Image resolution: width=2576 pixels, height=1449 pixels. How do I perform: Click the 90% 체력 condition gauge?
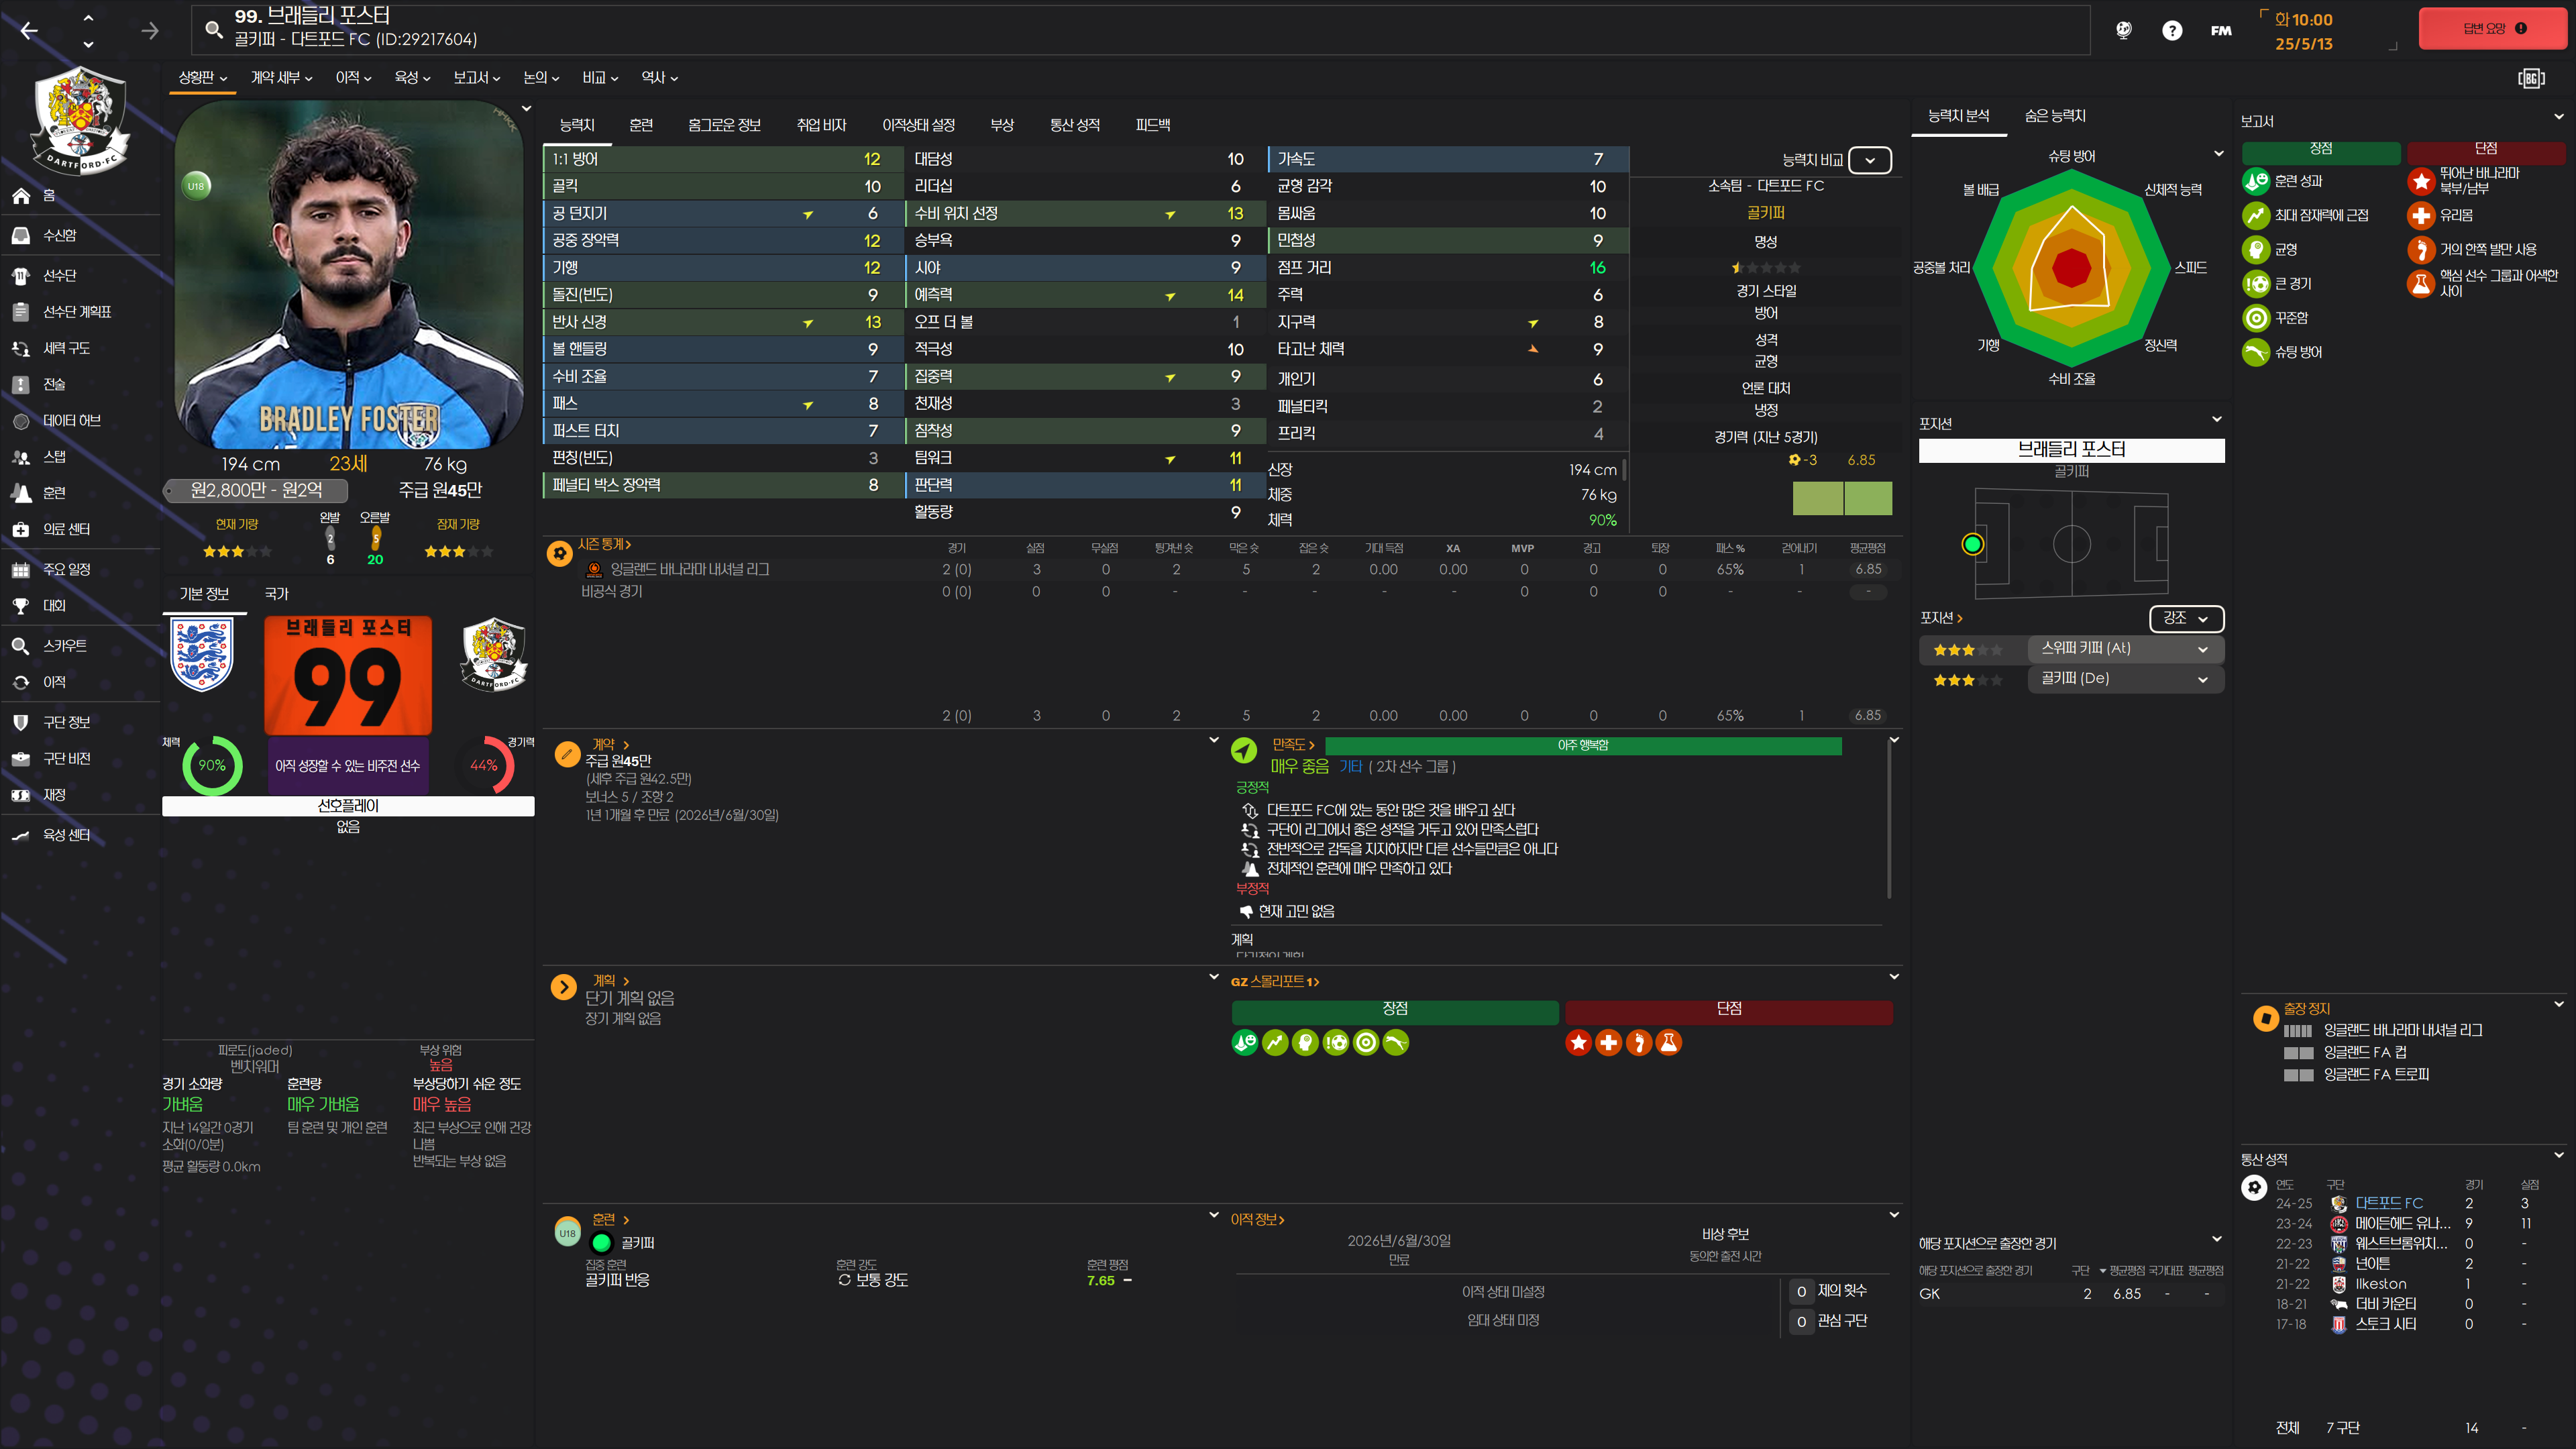(212, 766)
